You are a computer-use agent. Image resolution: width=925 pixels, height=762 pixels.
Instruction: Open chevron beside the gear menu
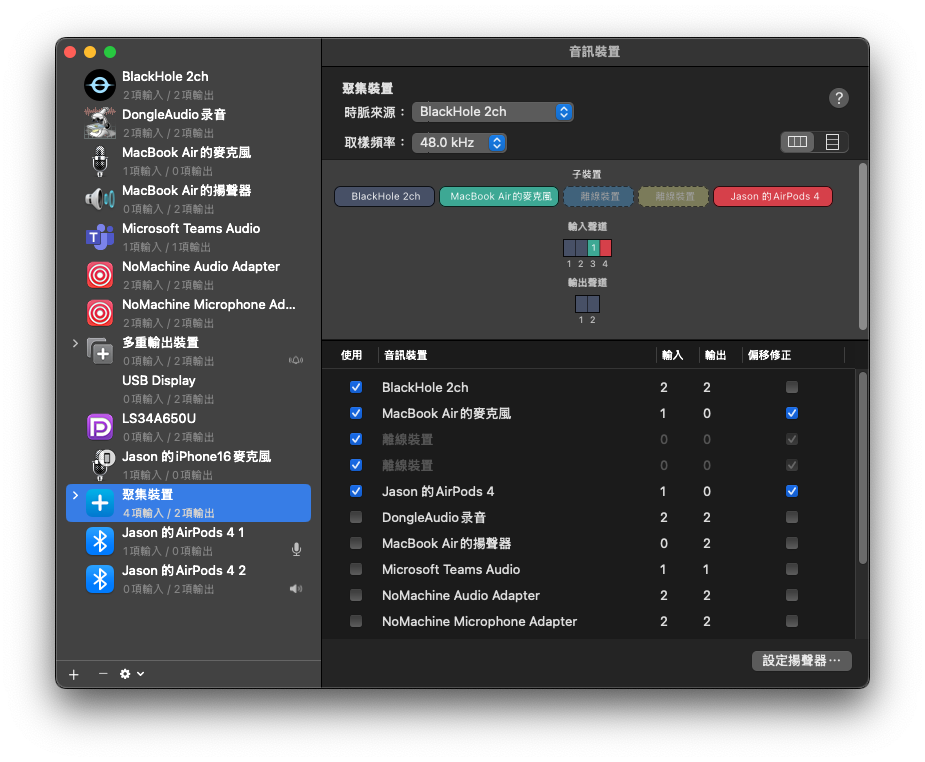pyautogui.click(x=140, y=674)
